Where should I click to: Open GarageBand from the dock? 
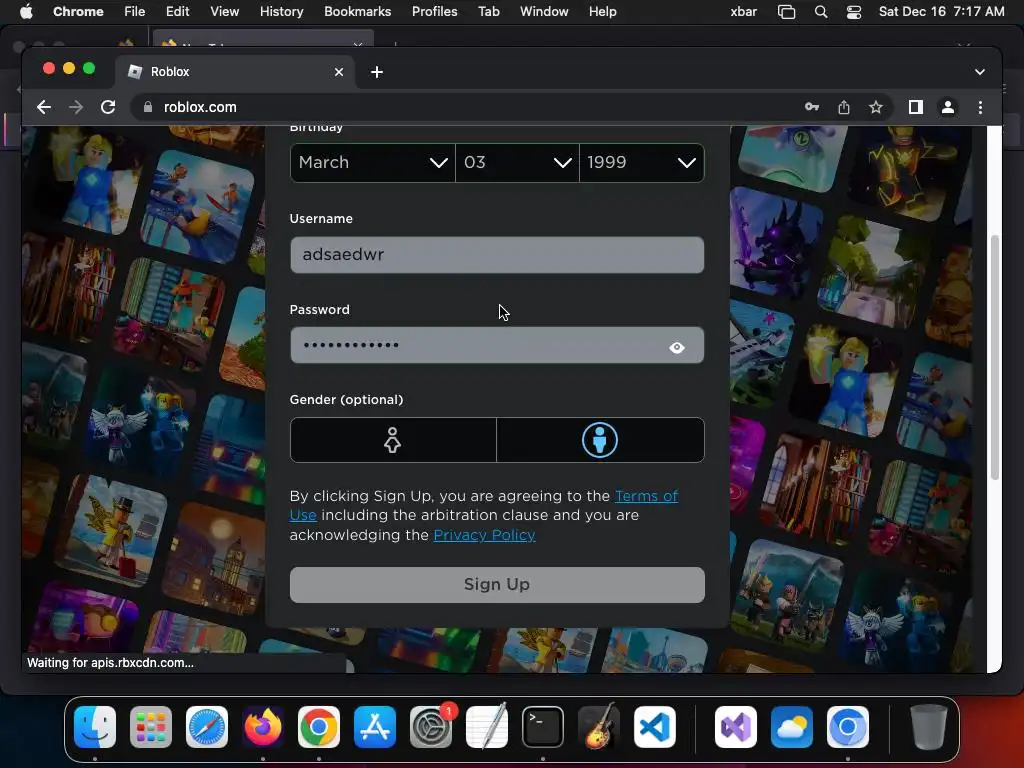tap(599, 727)
